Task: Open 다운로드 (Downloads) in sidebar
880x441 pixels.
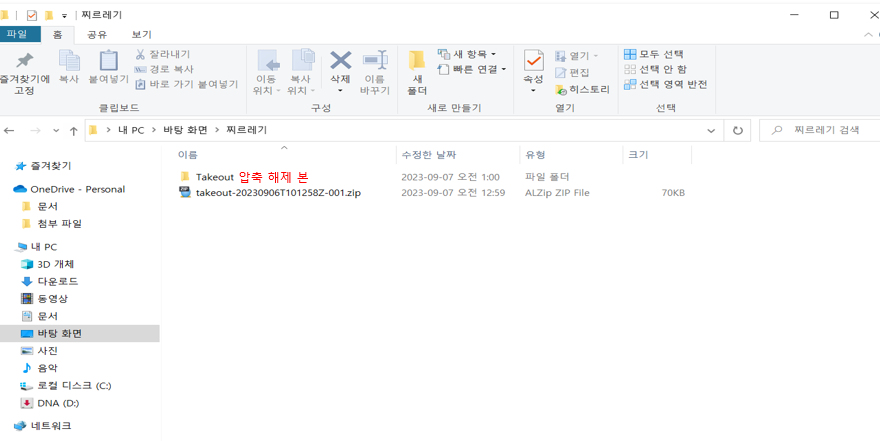Action: coord(57,282)
